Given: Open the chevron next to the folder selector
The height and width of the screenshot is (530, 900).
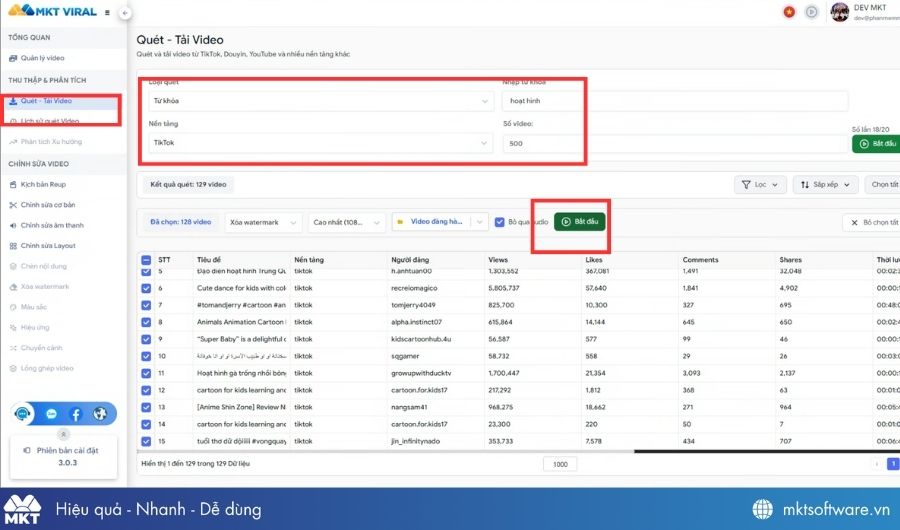Looking at the screenshot, I should pos(479,222).
